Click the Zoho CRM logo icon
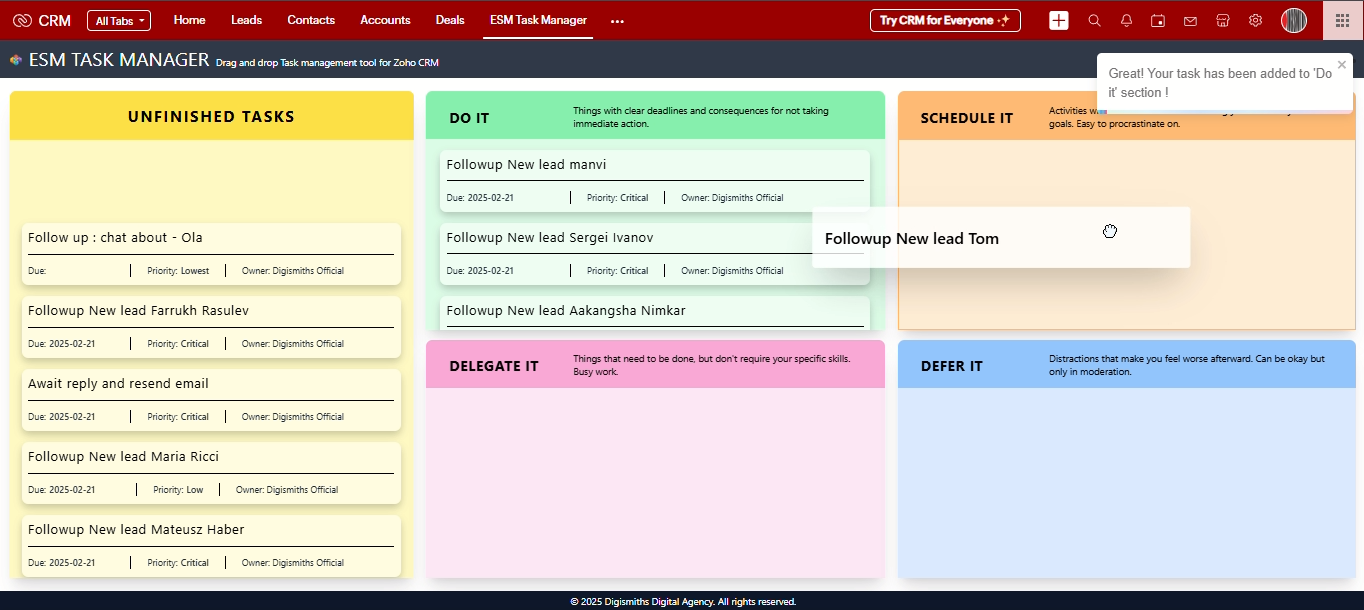This screenshot has width=1364, height=610. point(22,20)
